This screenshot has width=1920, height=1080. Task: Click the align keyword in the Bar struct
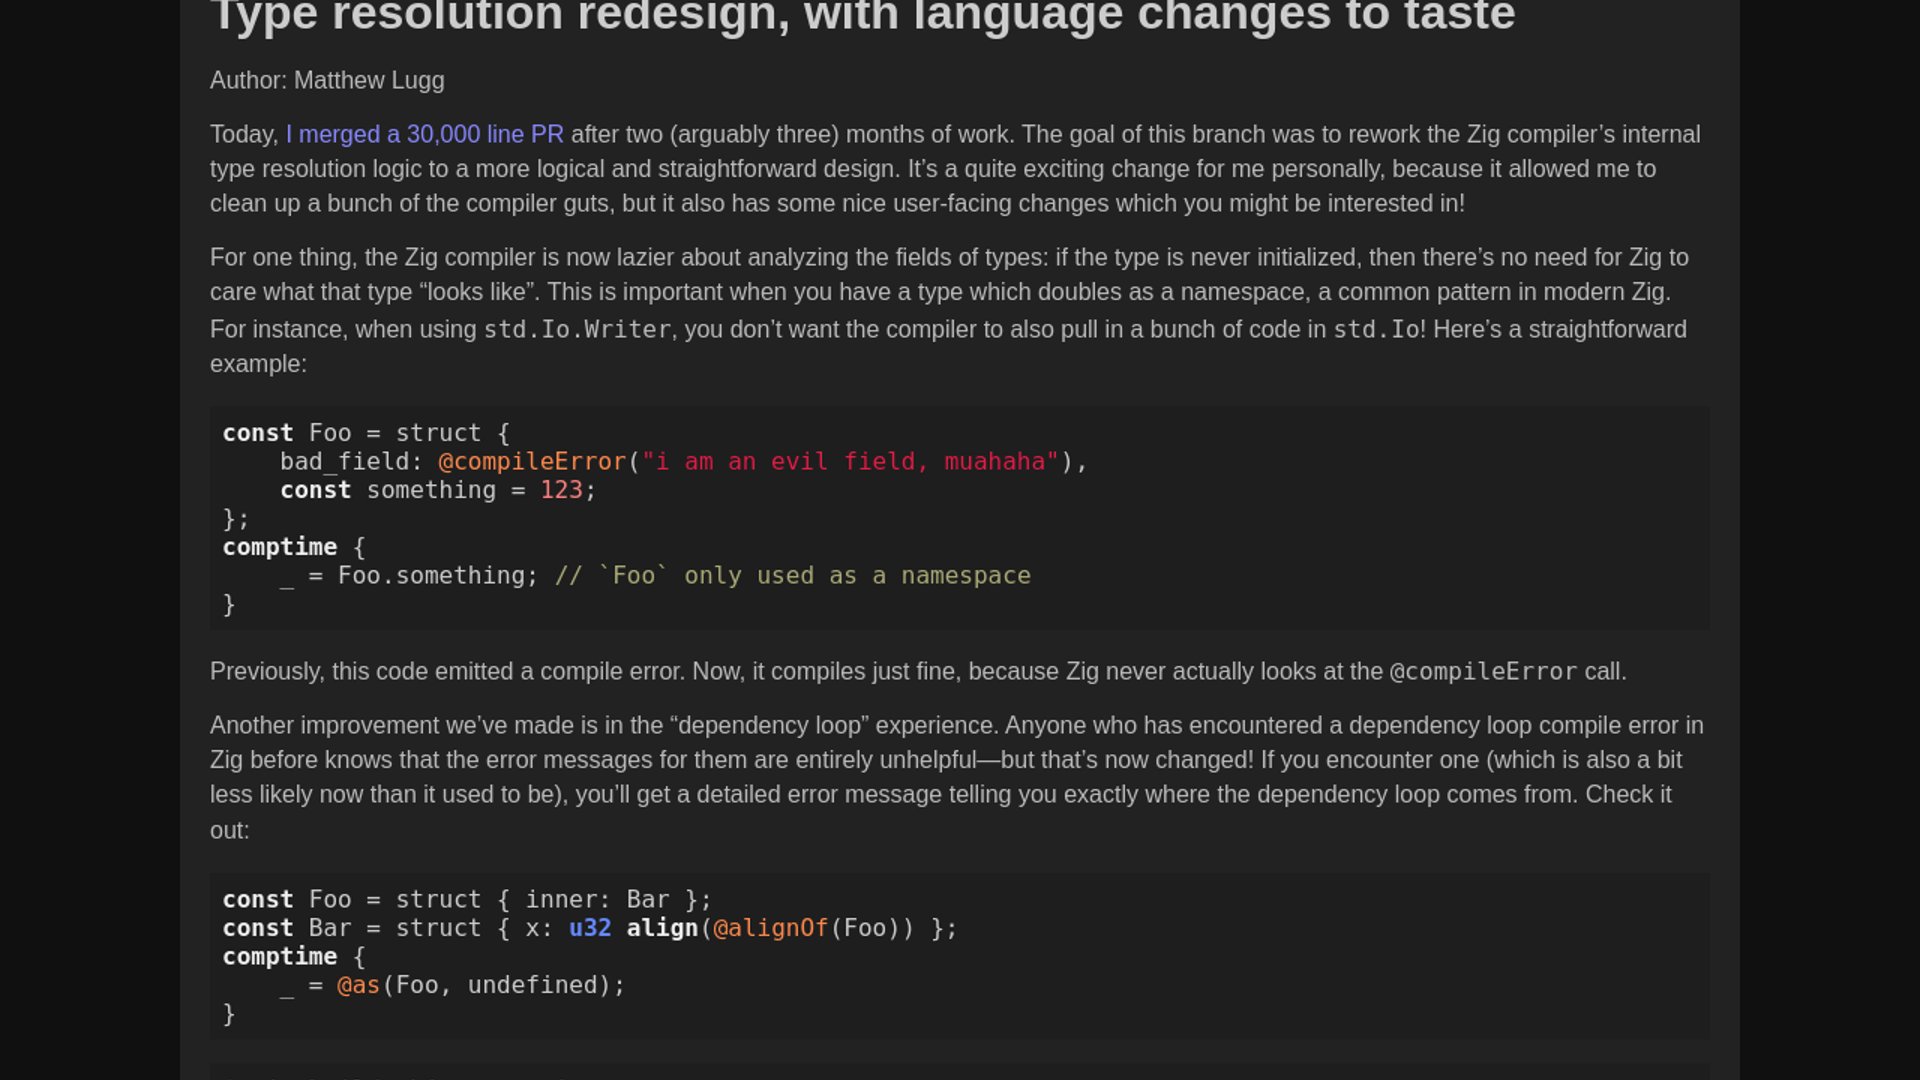661,928
